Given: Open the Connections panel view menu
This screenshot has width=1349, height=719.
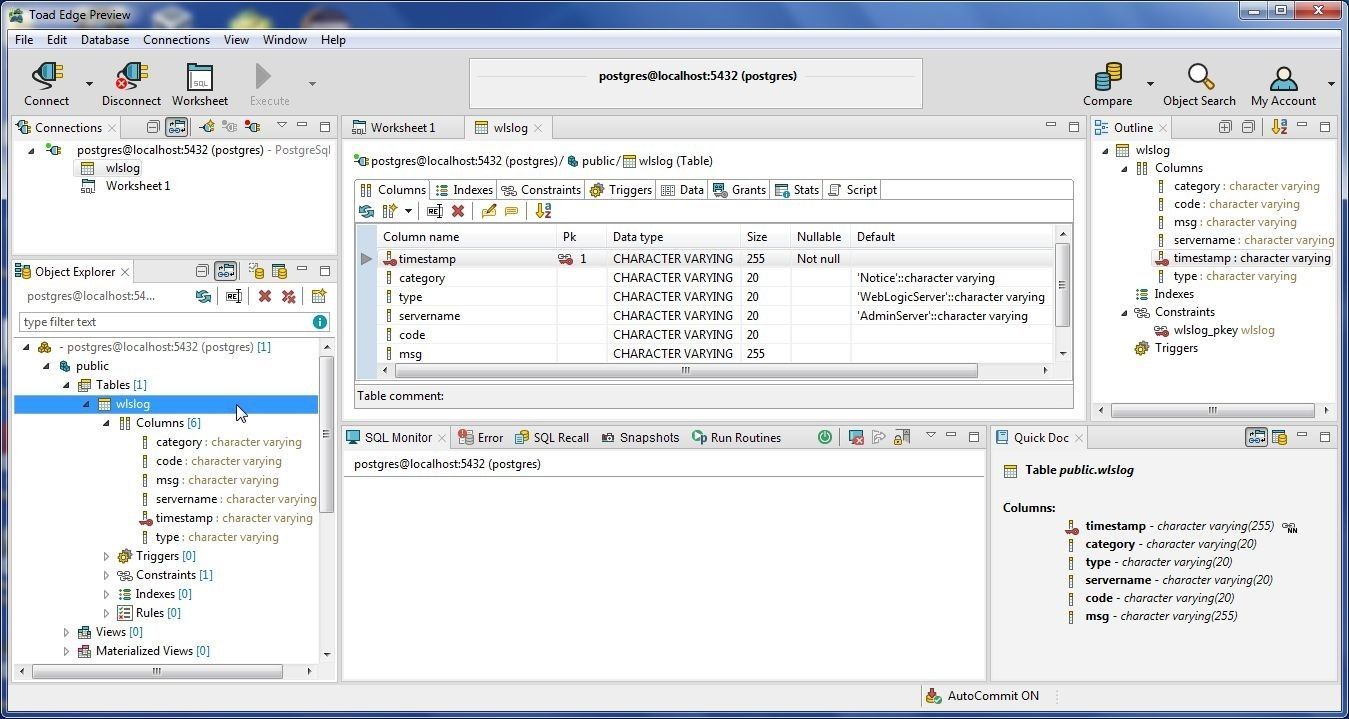Looking at the screenshot, I should click(x=282, y=126).
